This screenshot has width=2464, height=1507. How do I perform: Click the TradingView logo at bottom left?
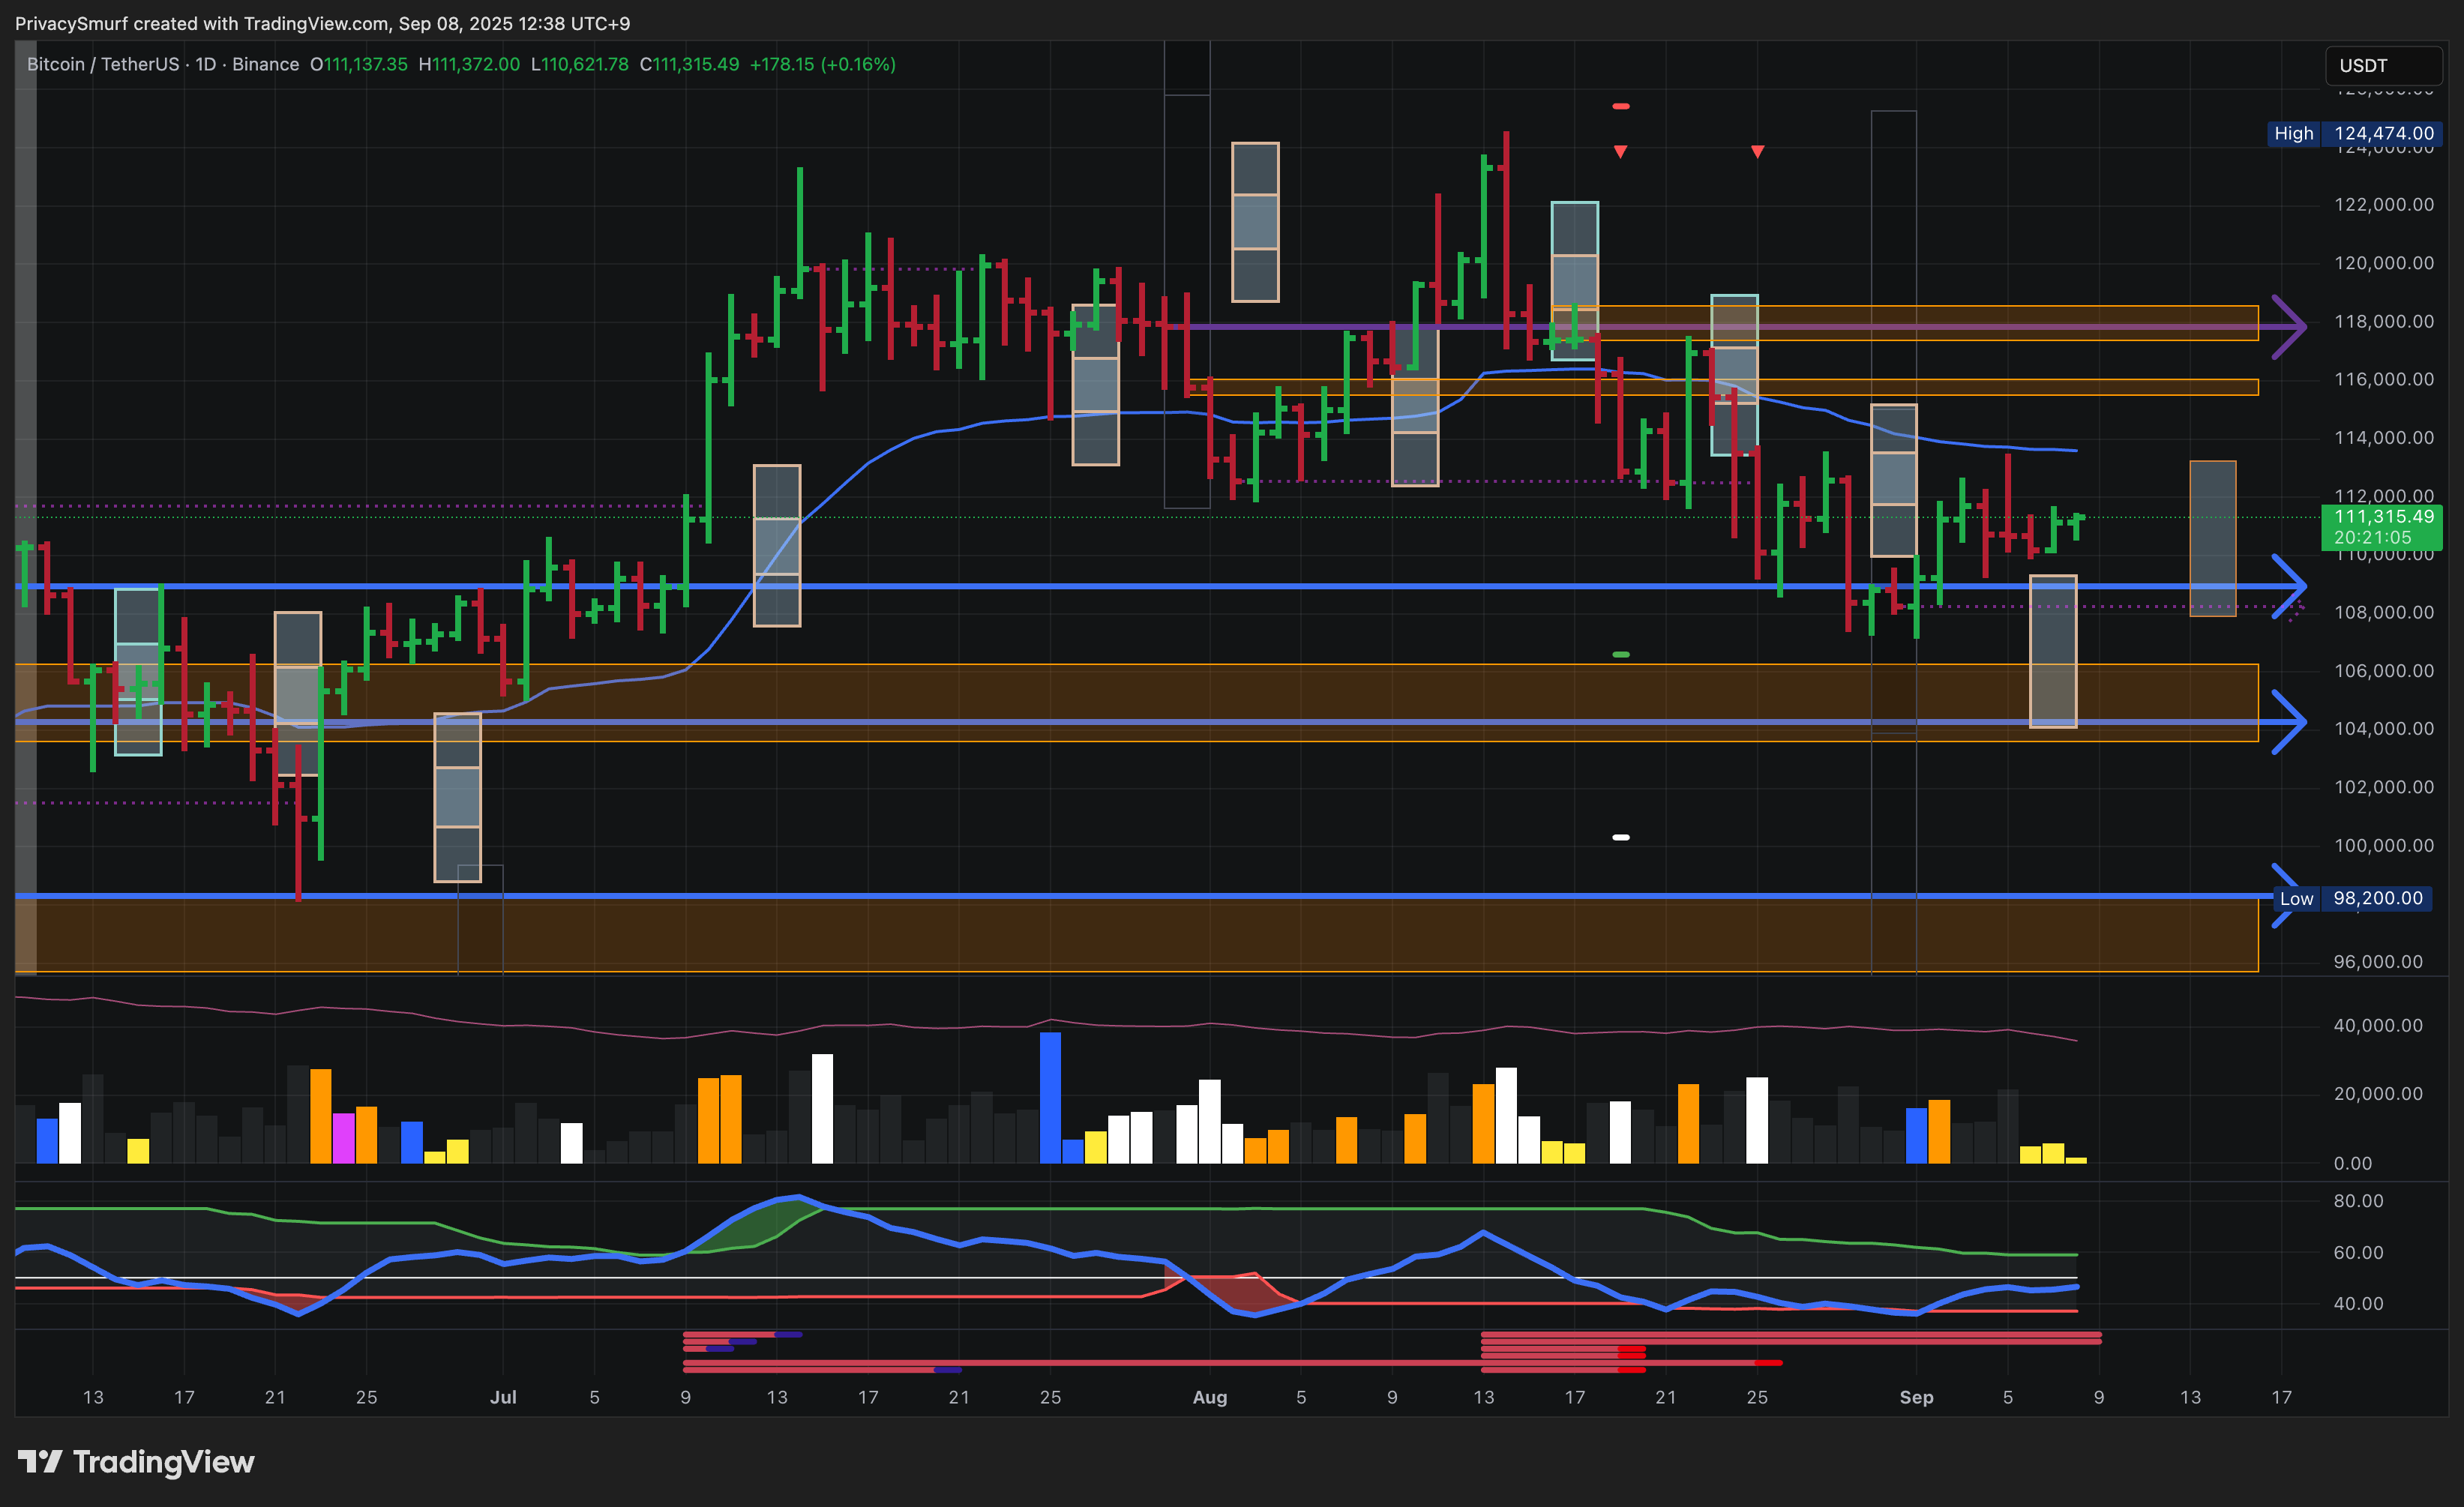coord(136,1462)
